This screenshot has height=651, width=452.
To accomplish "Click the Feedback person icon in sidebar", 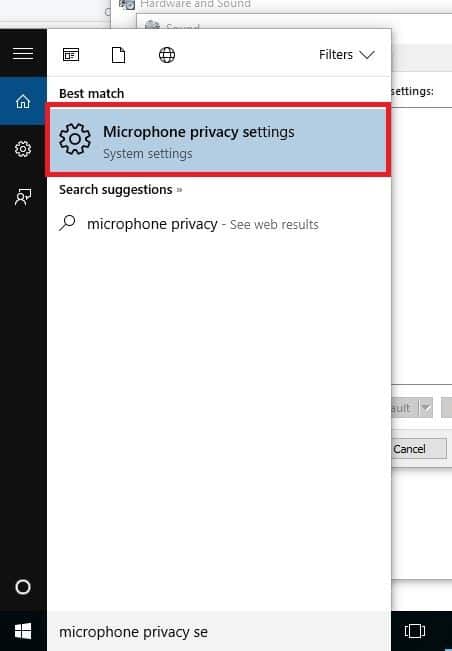I will (x=23, y=197).
